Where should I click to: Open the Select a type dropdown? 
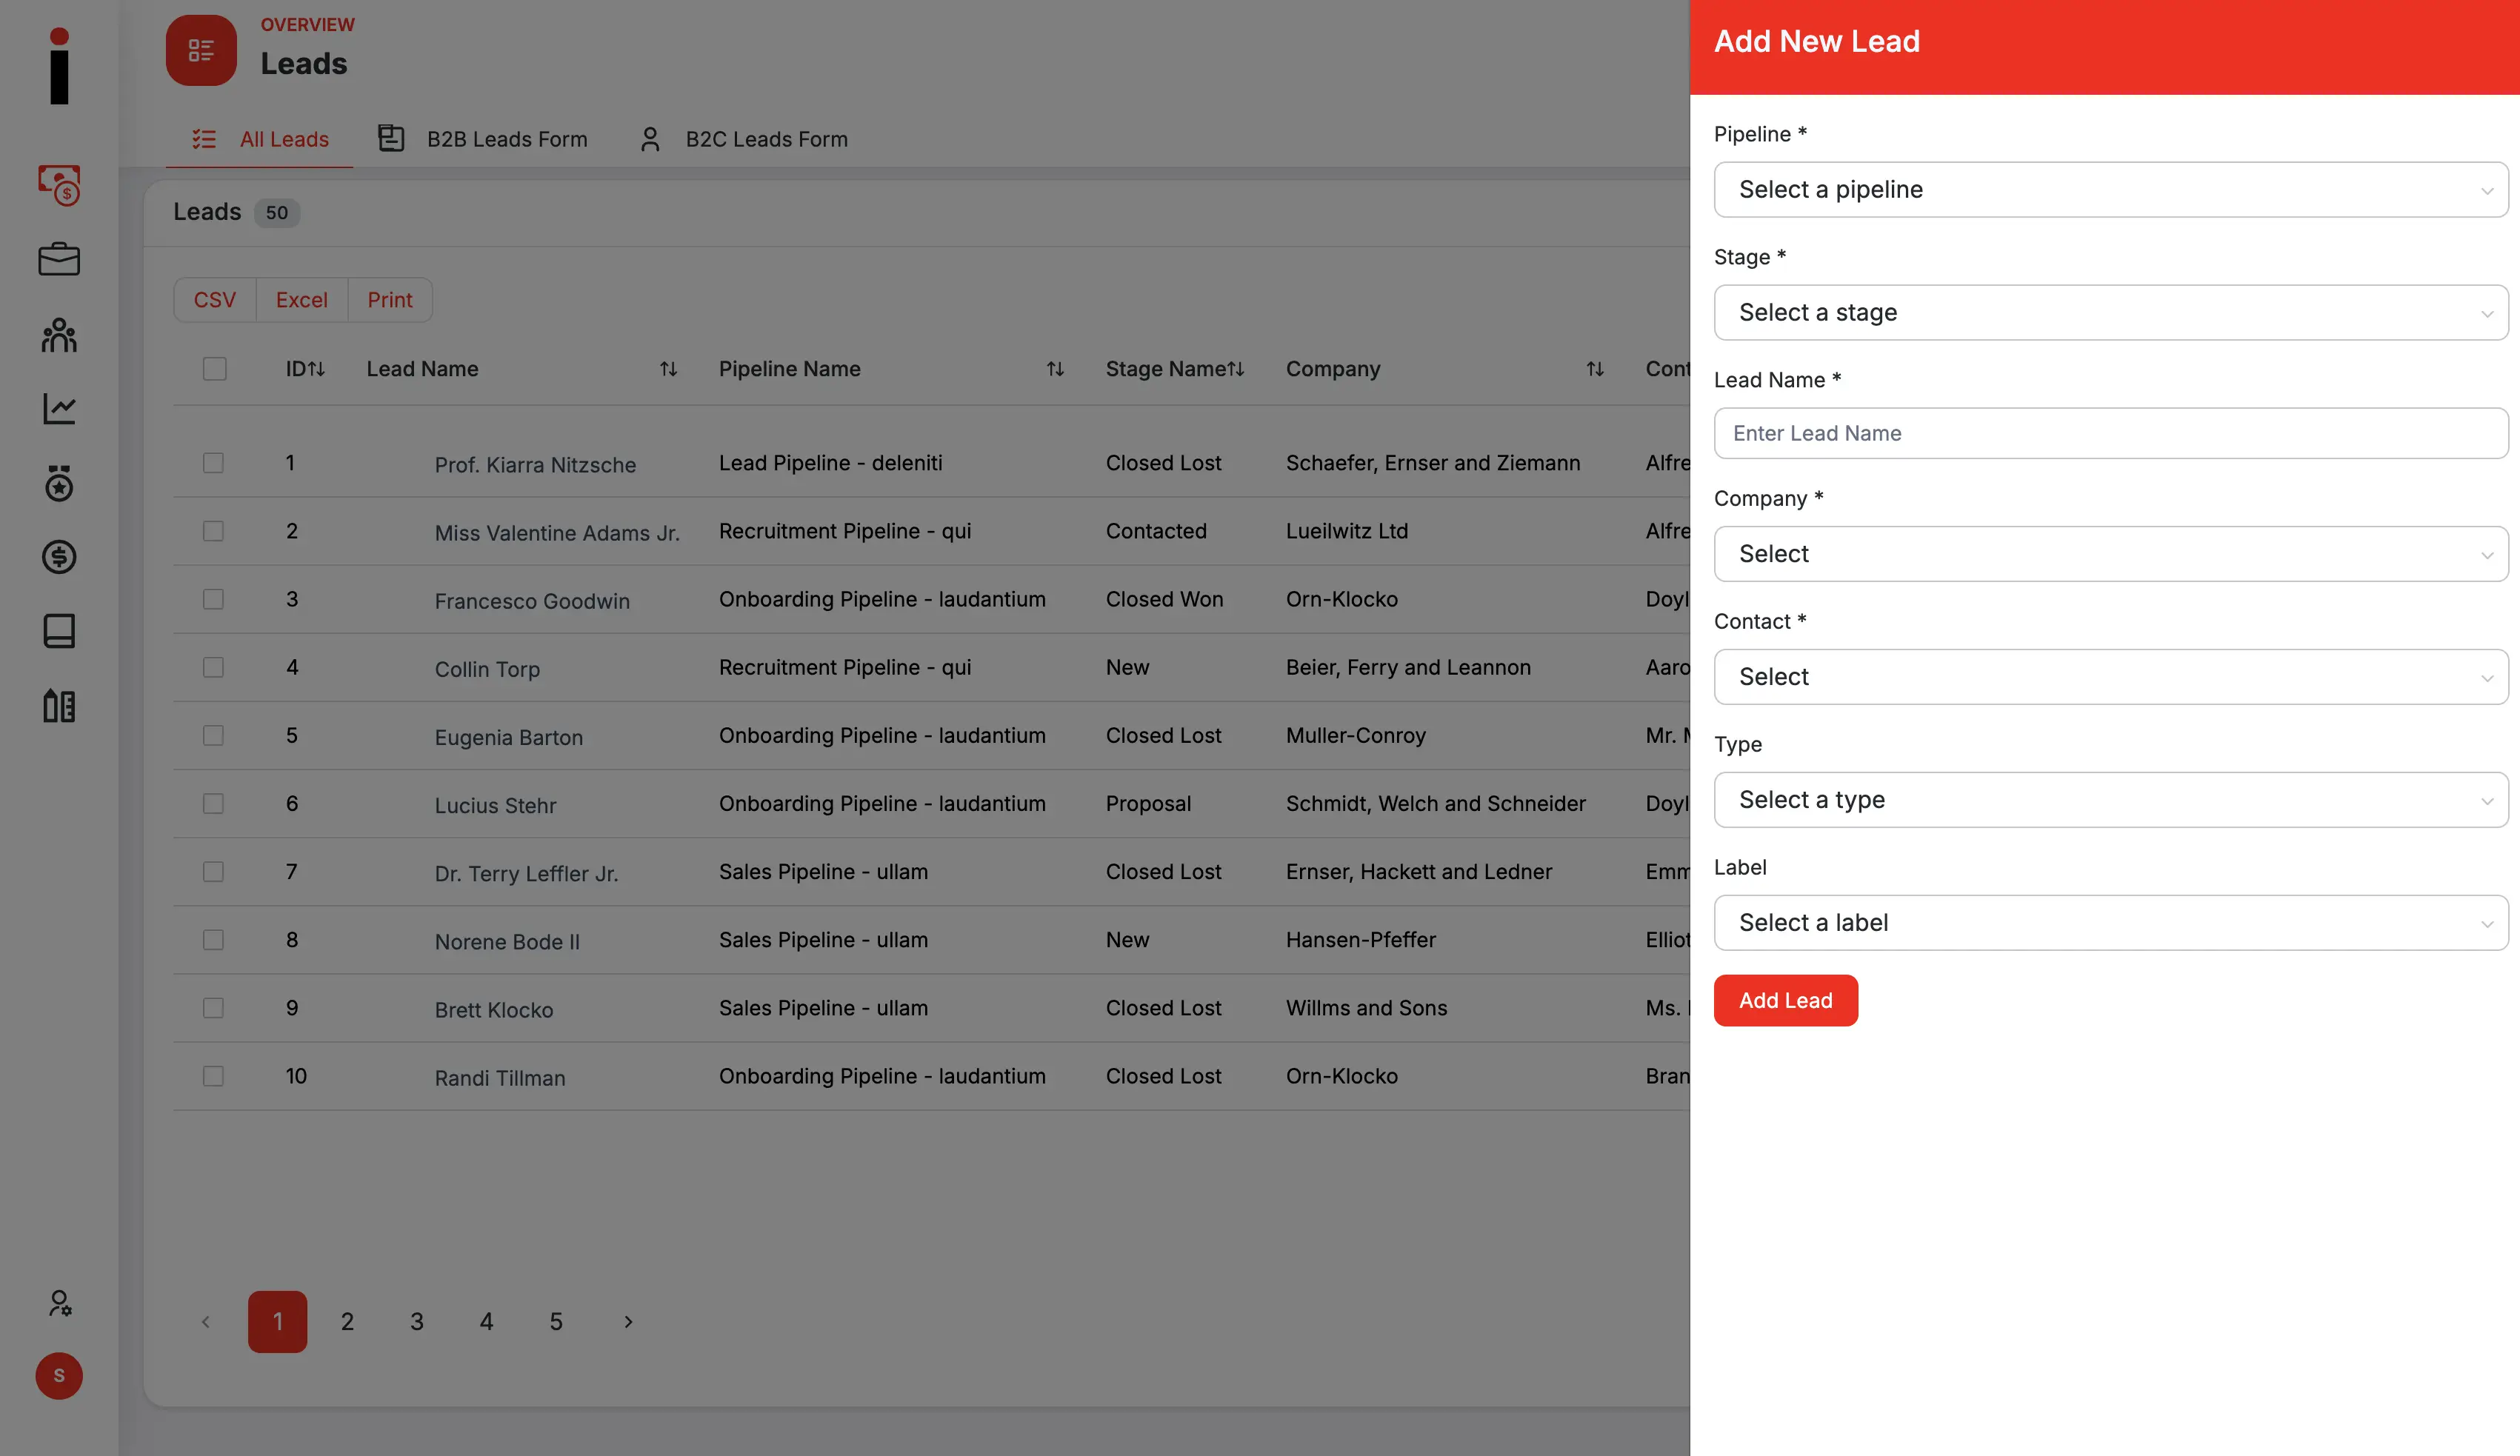coord(2111,800)
